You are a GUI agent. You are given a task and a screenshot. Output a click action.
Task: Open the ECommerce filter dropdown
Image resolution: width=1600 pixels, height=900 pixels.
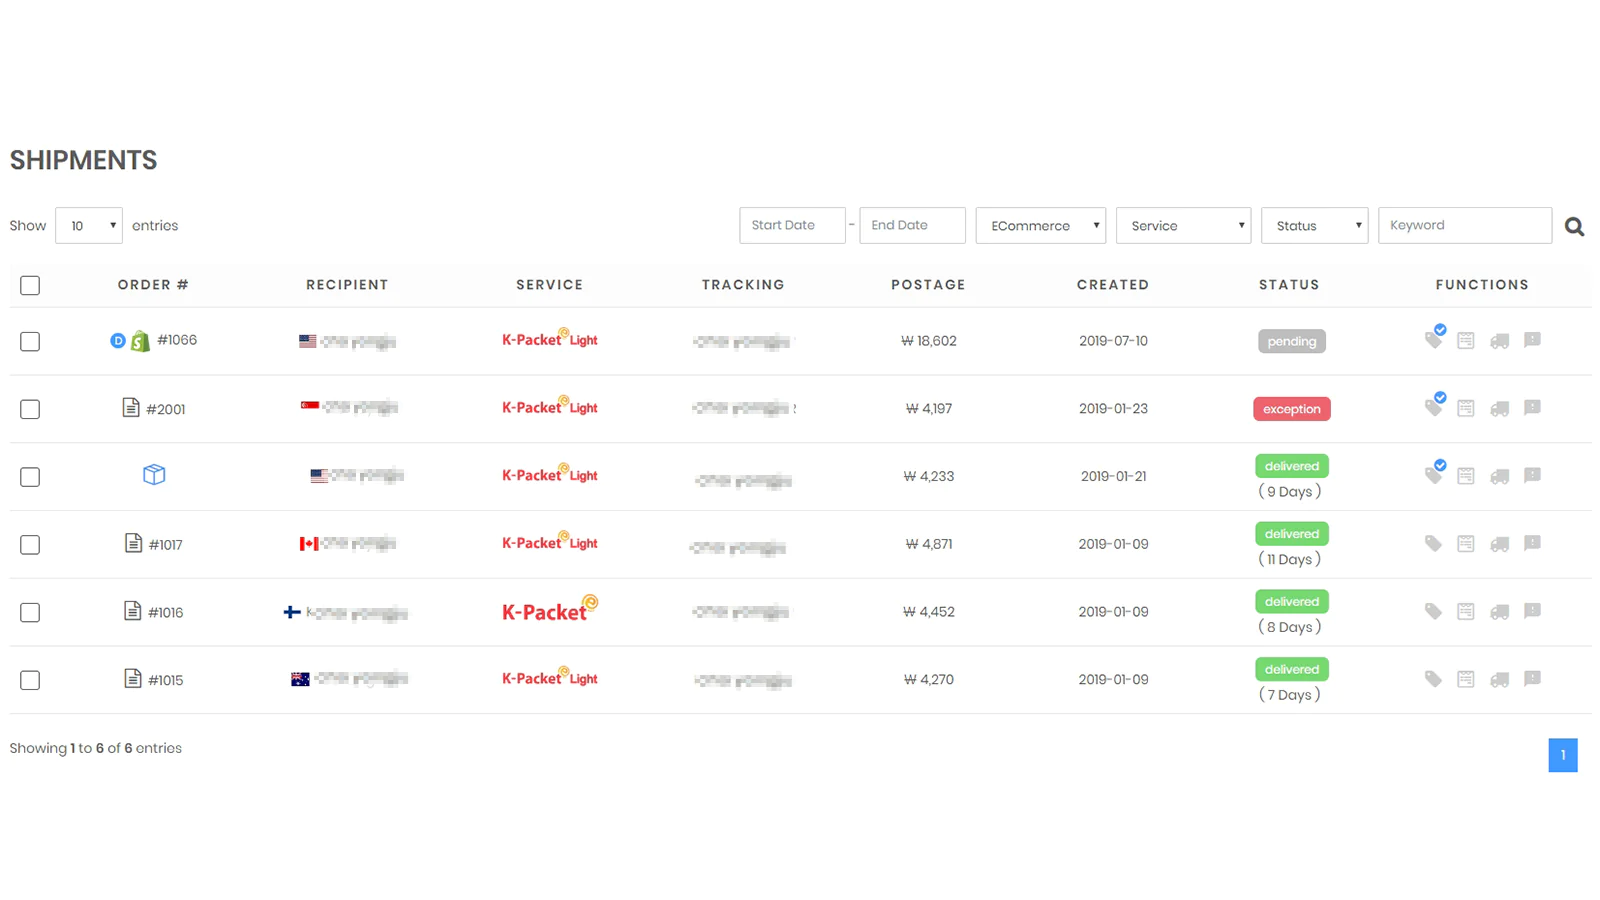click(1041, 226)
